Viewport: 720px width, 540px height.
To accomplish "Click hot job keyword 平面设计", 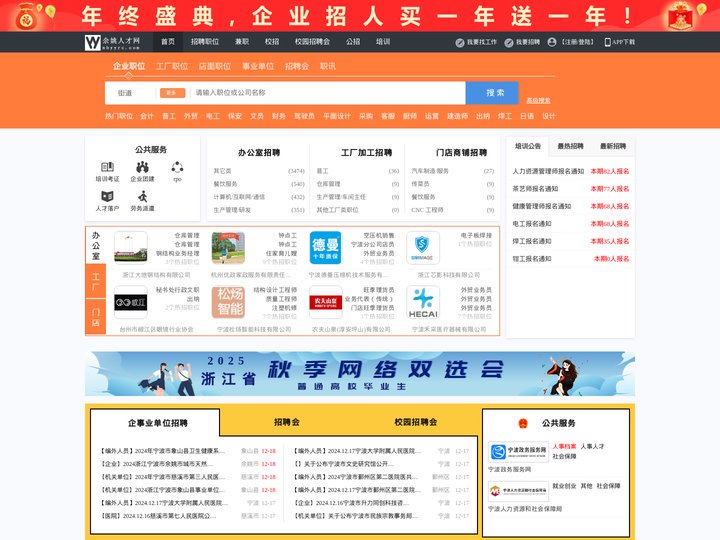I will [x=337, y=116].
